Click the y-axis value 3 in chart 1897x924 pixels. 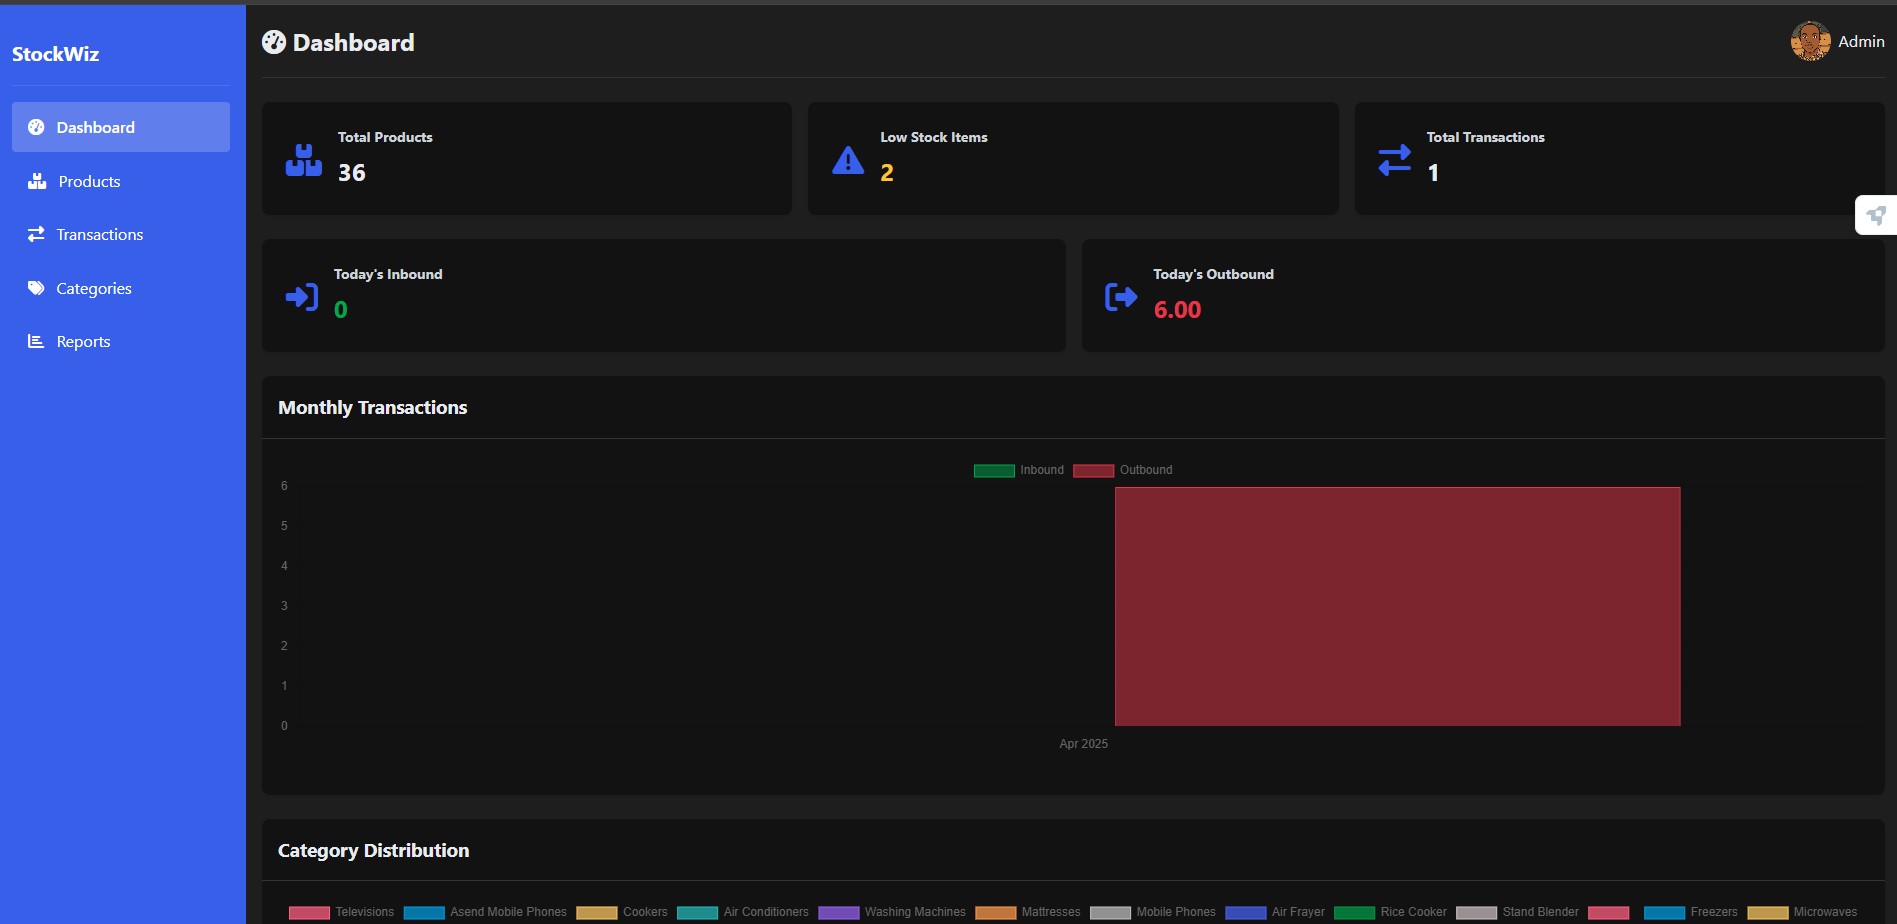click(284, 606)
